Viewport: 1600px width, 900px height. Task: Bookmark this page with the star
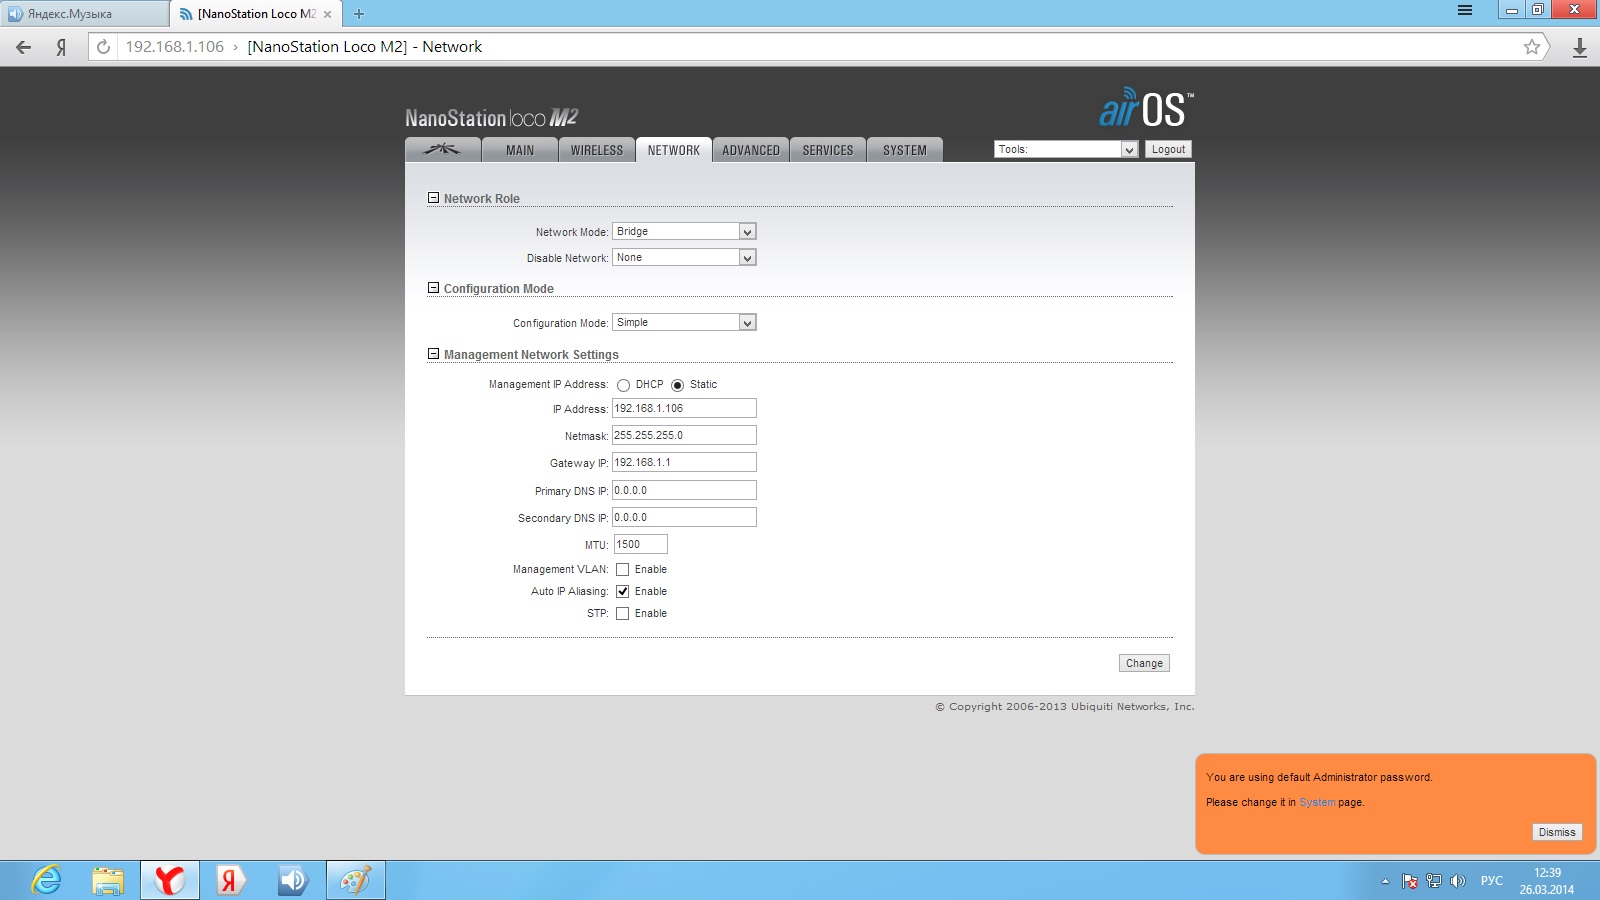point(1531,47)
